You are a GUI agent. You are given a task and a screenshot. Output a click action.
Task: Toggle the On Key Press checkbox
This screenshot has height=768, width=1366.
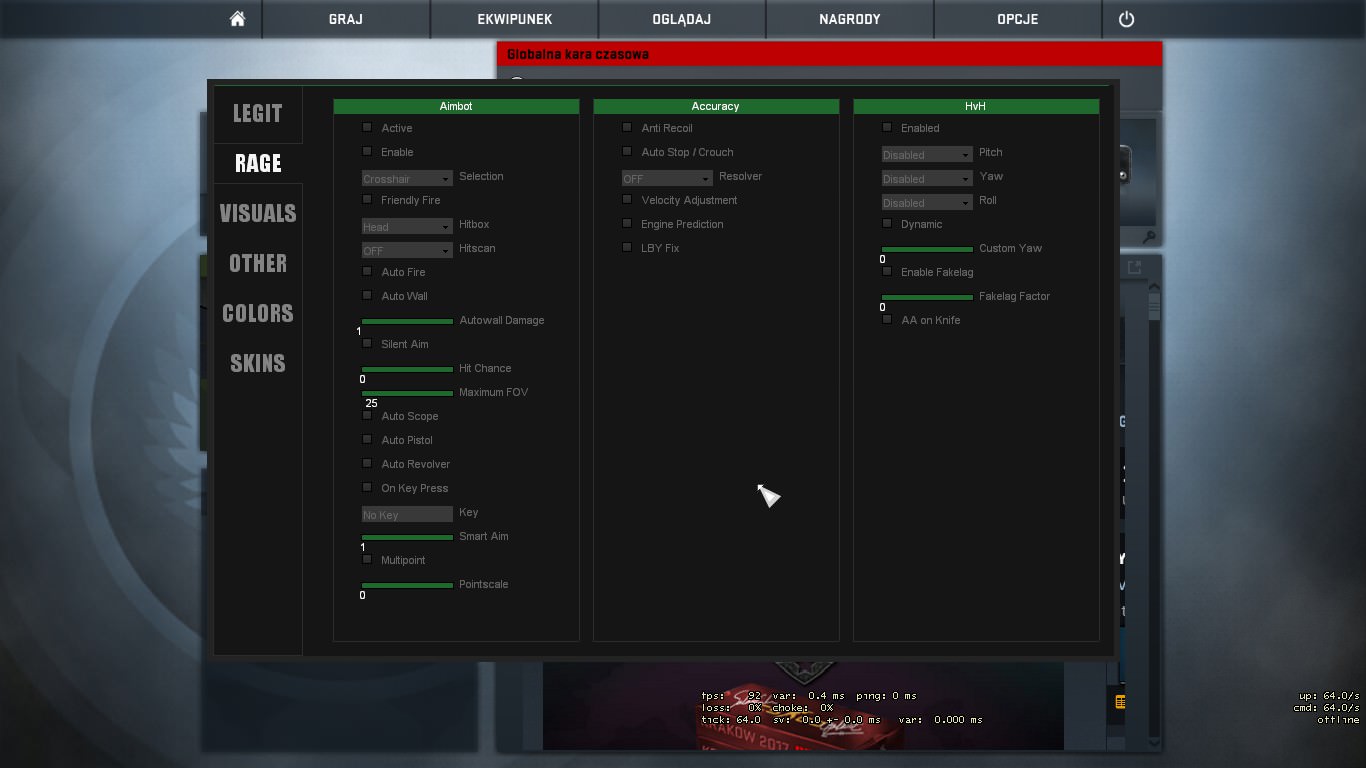(367, 487)
